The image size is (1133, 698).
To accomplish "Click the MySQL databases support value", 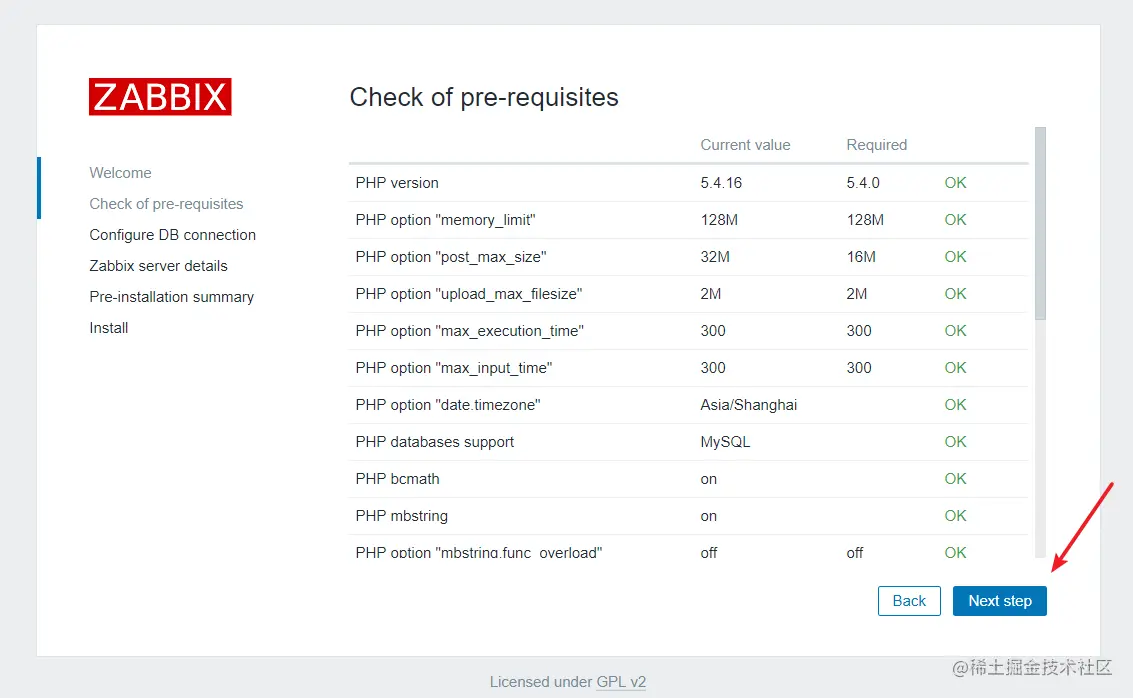I will point(725,442).
